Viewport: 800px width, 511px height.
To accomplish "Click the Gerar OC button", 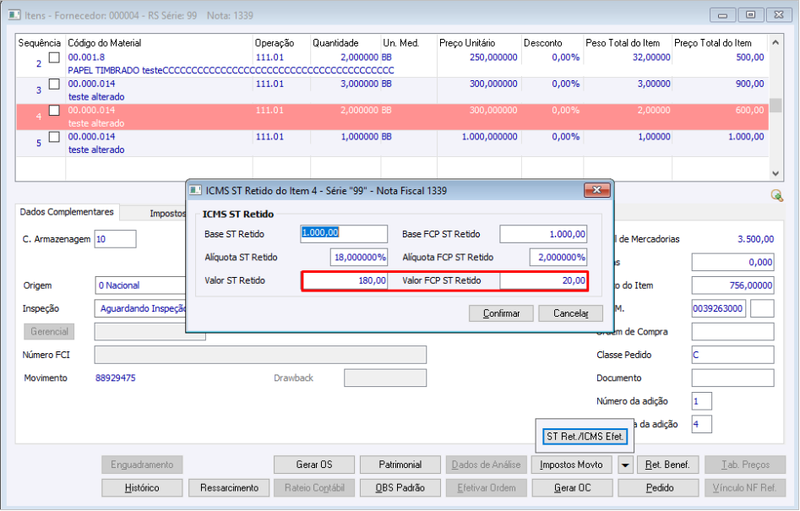I will coord(572,488).
